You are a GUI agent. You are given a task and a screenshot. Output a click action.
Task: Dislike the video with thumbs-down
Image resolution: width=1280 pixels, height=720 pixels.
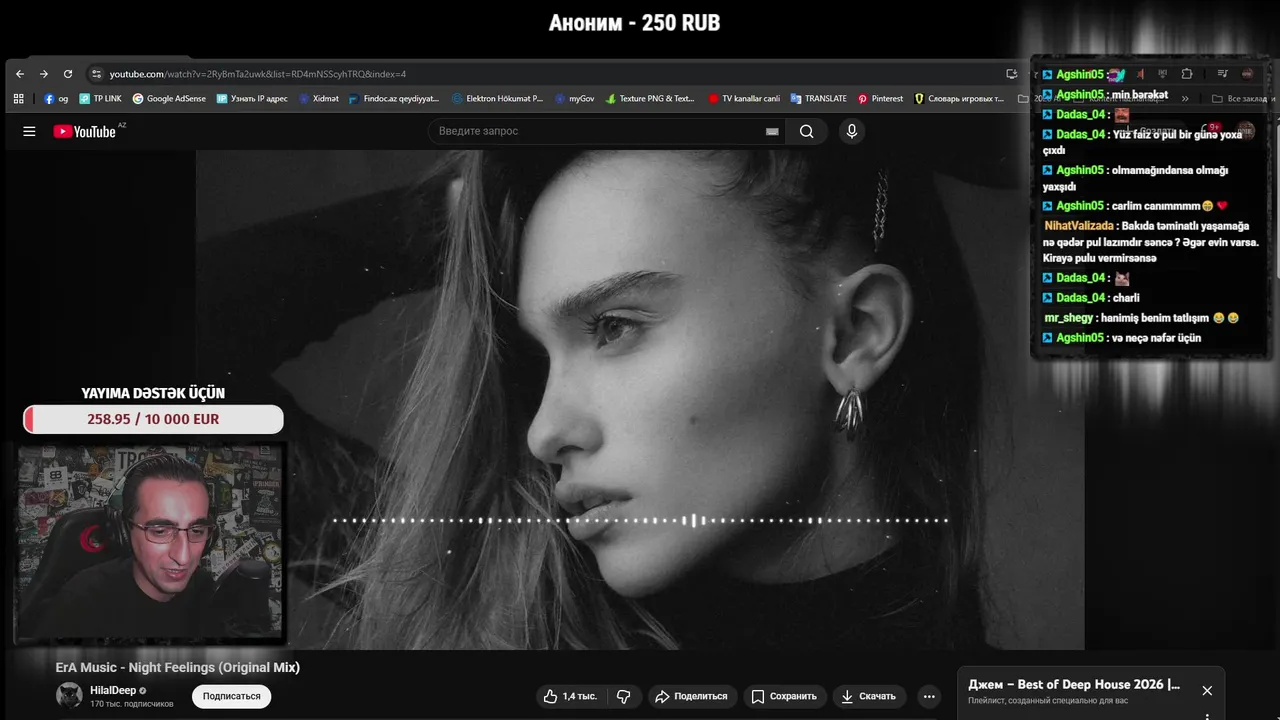pos(623,696)
